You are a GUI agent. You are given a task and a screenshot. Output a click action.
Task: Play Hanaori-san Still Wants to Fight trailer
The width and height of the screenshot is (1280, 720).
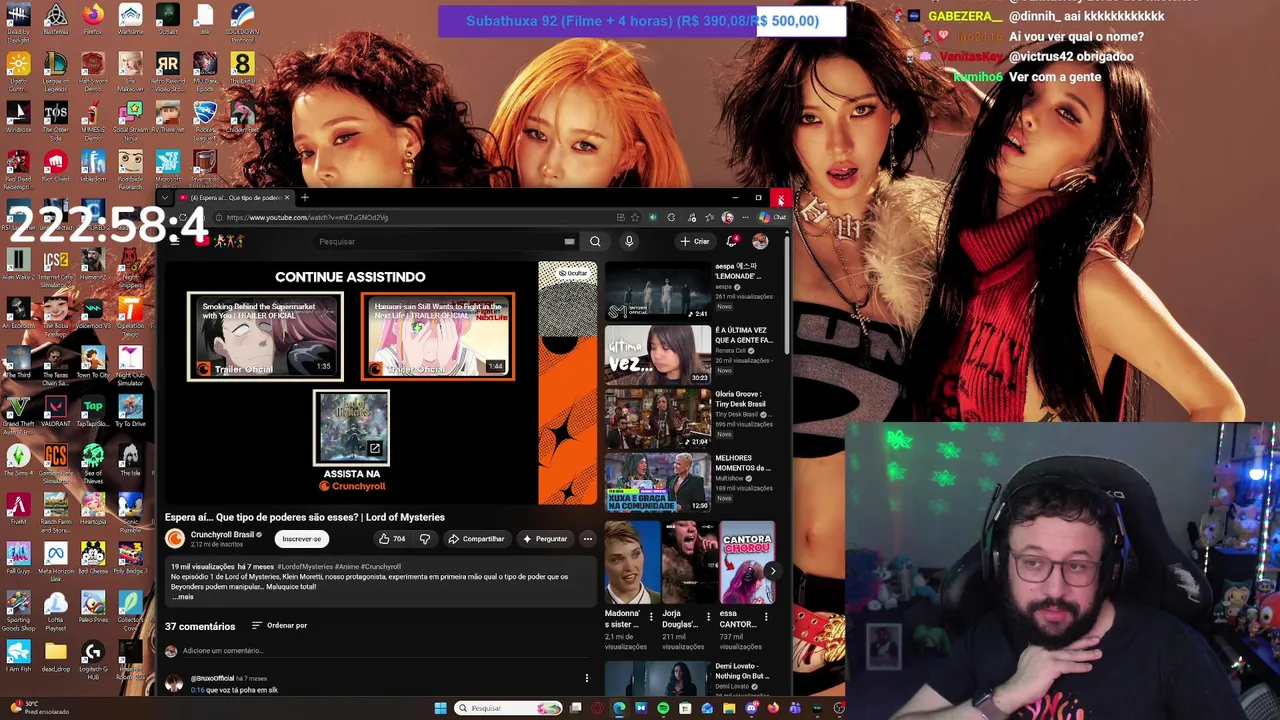(438, 337)
